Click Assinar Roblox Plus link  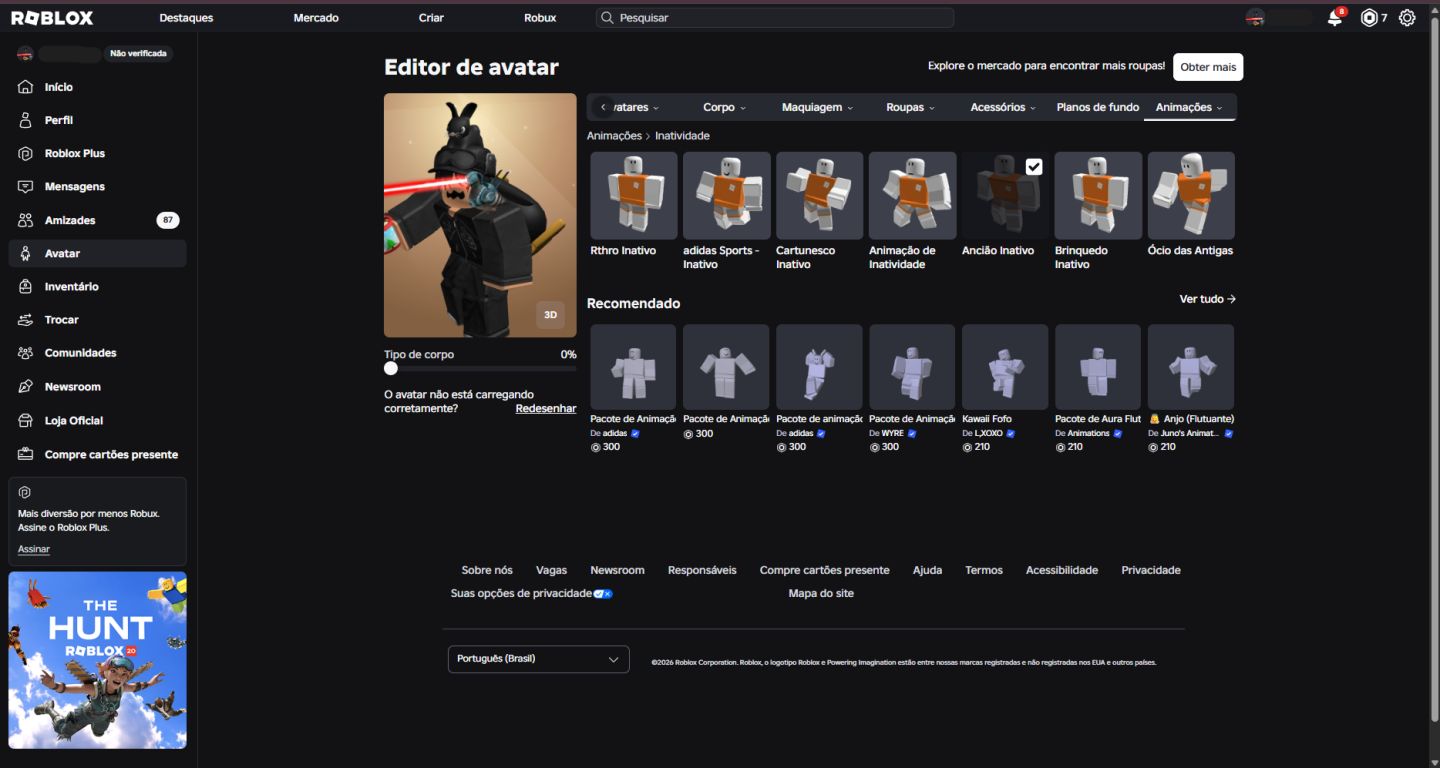(x=33, y=549)
